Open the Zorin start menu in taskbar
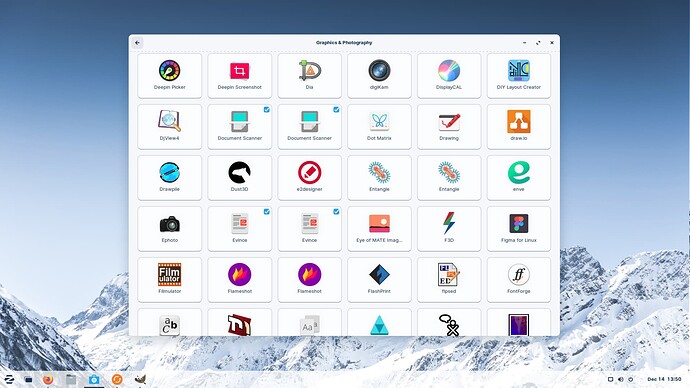This screenshot has height=388, width=690. tap(9, 379)
